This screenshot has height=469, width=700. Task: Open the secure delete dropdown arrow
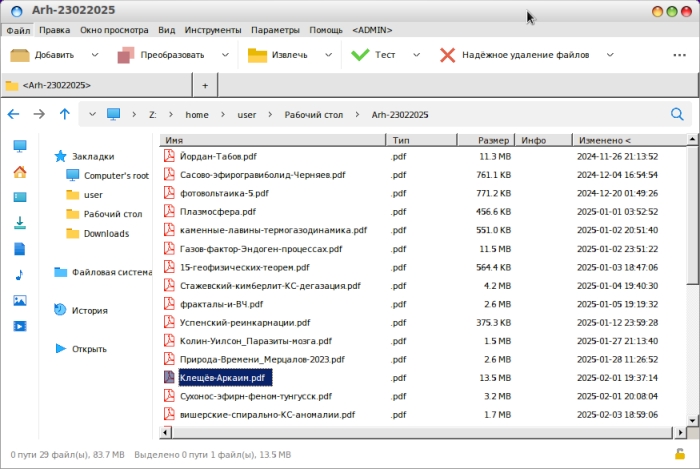pyautogui.click(x=610, y=55)
